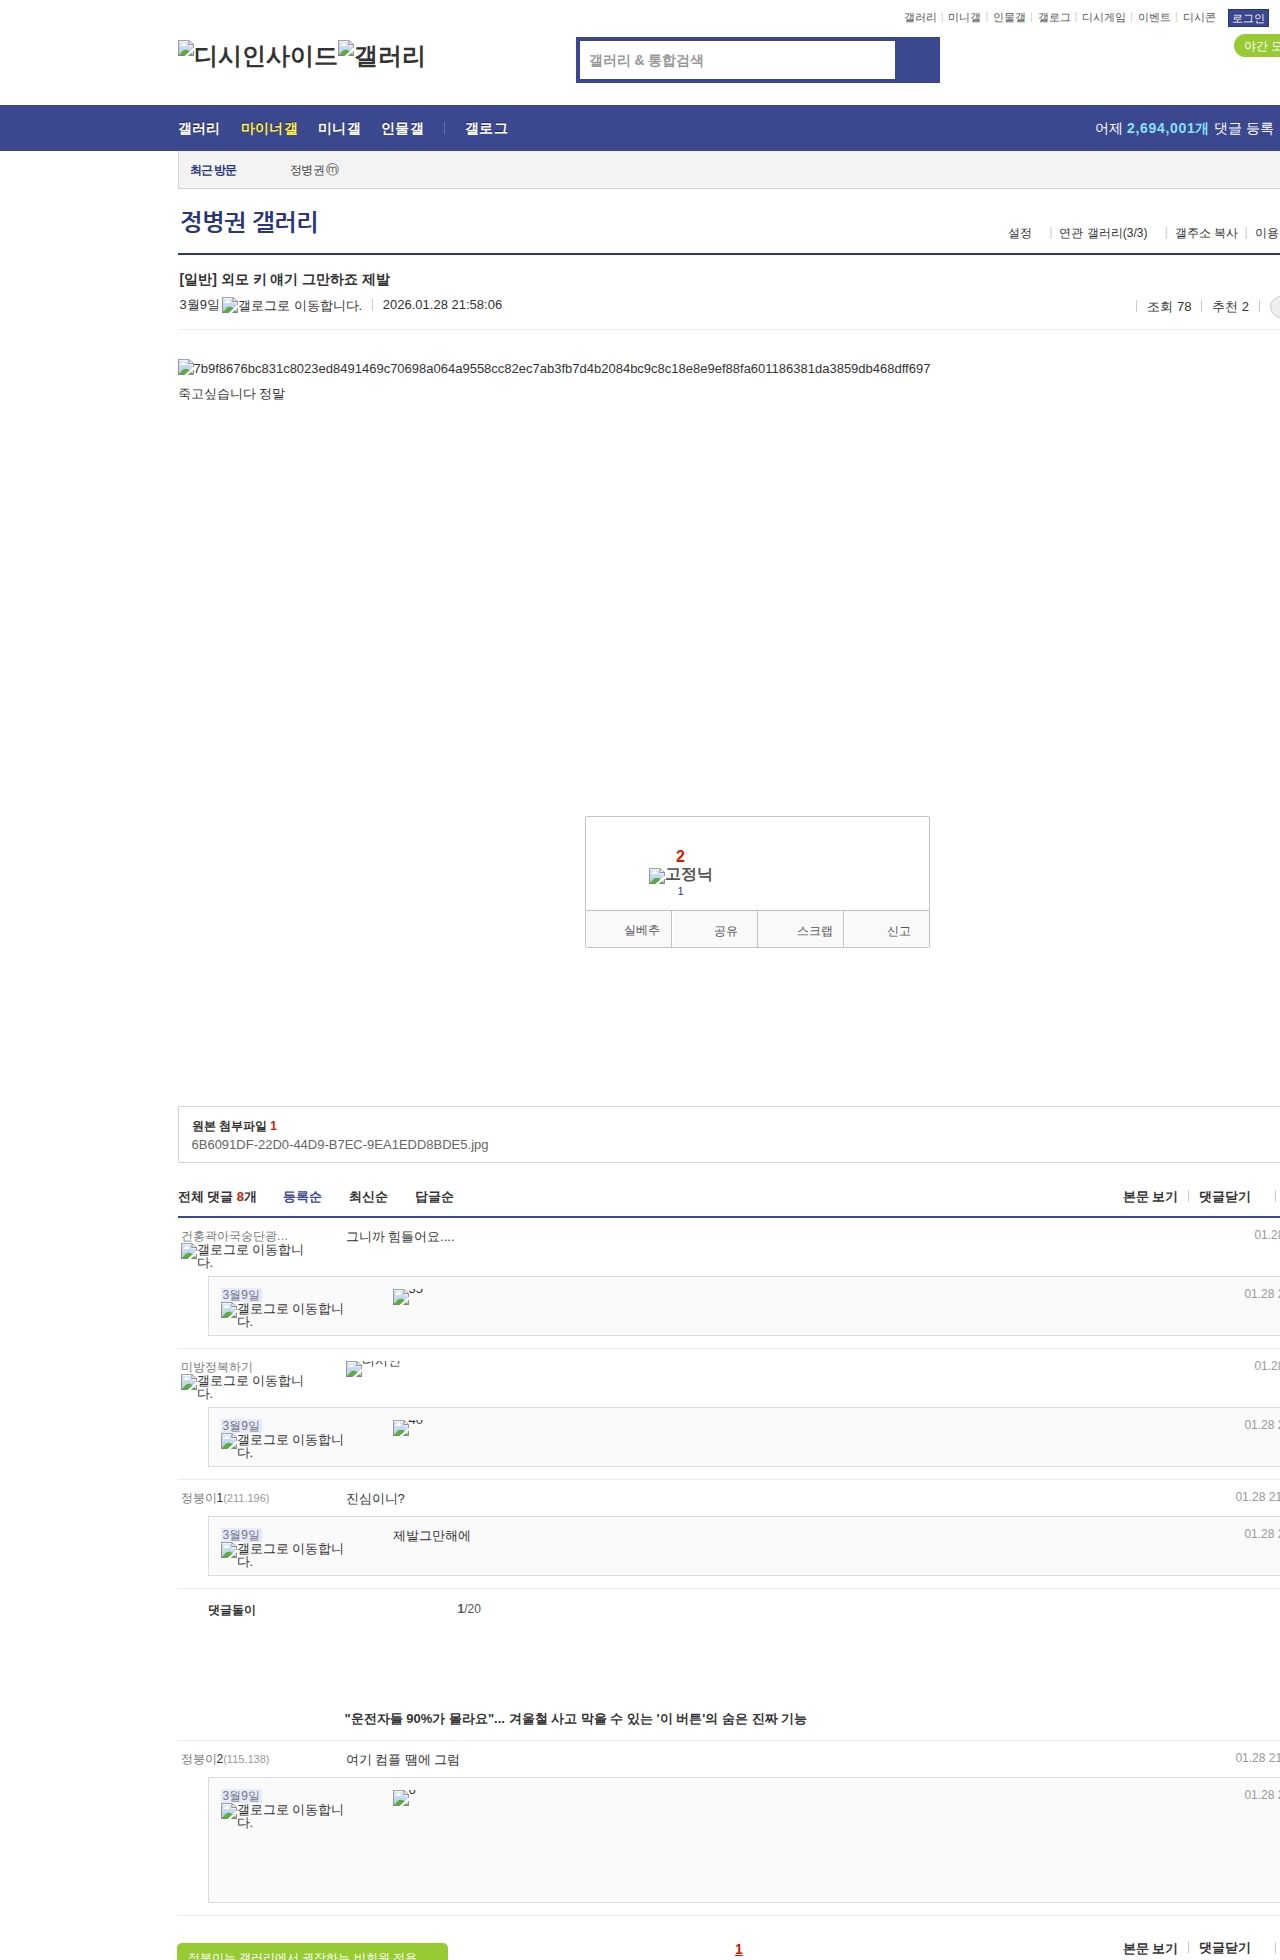
Task: Click the 갤러리 logo image beside 디시인사이드
Action: click(x=381, y=55)
